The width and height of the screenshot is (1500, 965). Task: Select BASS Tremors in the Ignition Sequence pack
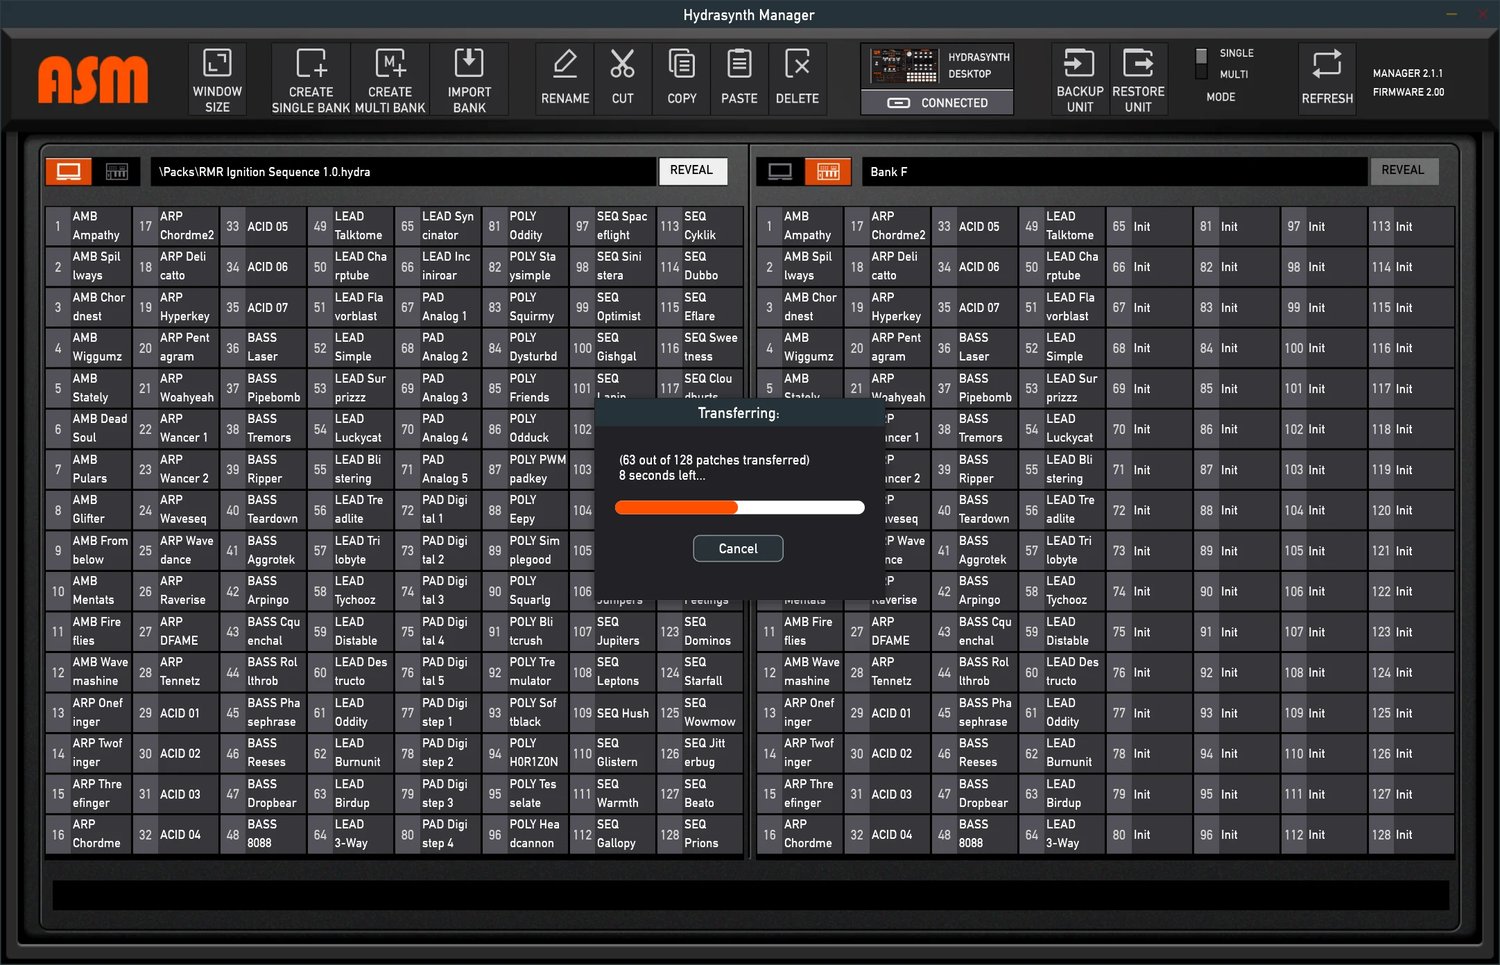[x=263, y=428]
